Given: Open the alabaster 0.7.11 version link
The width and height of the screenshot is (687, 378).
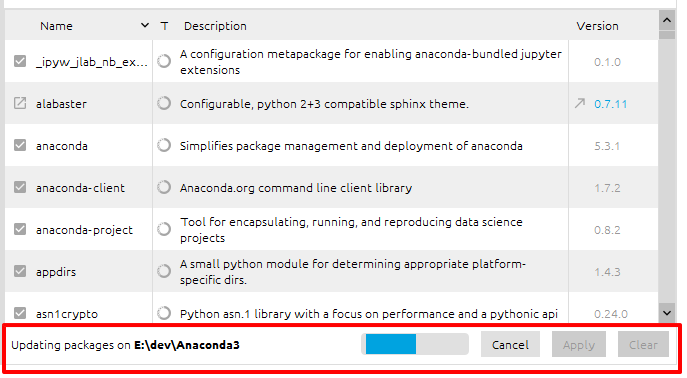Looking at the screenshot, I should click(x=610, y=104).
